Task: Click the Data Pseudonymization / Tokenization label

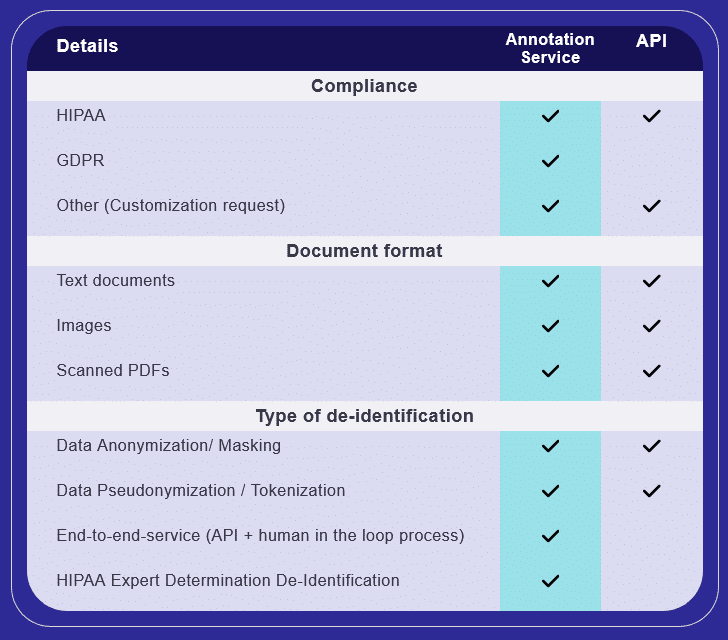Action: click(201, 490)
